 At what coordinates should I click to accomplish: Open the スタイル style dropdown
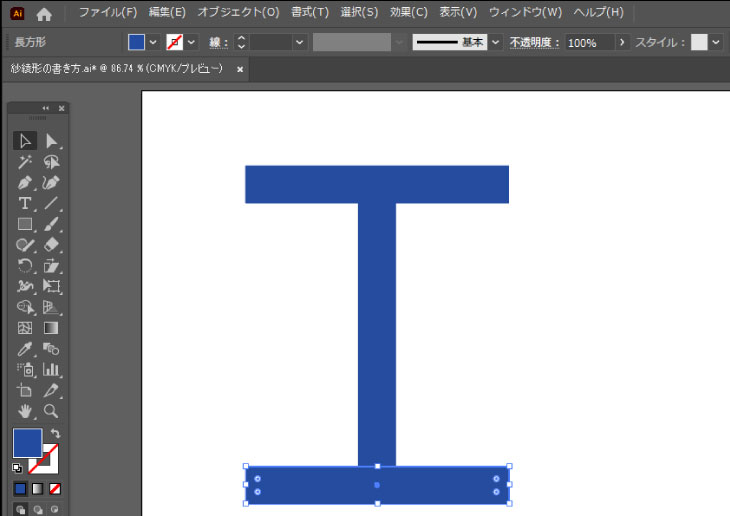tap(716, 43)
